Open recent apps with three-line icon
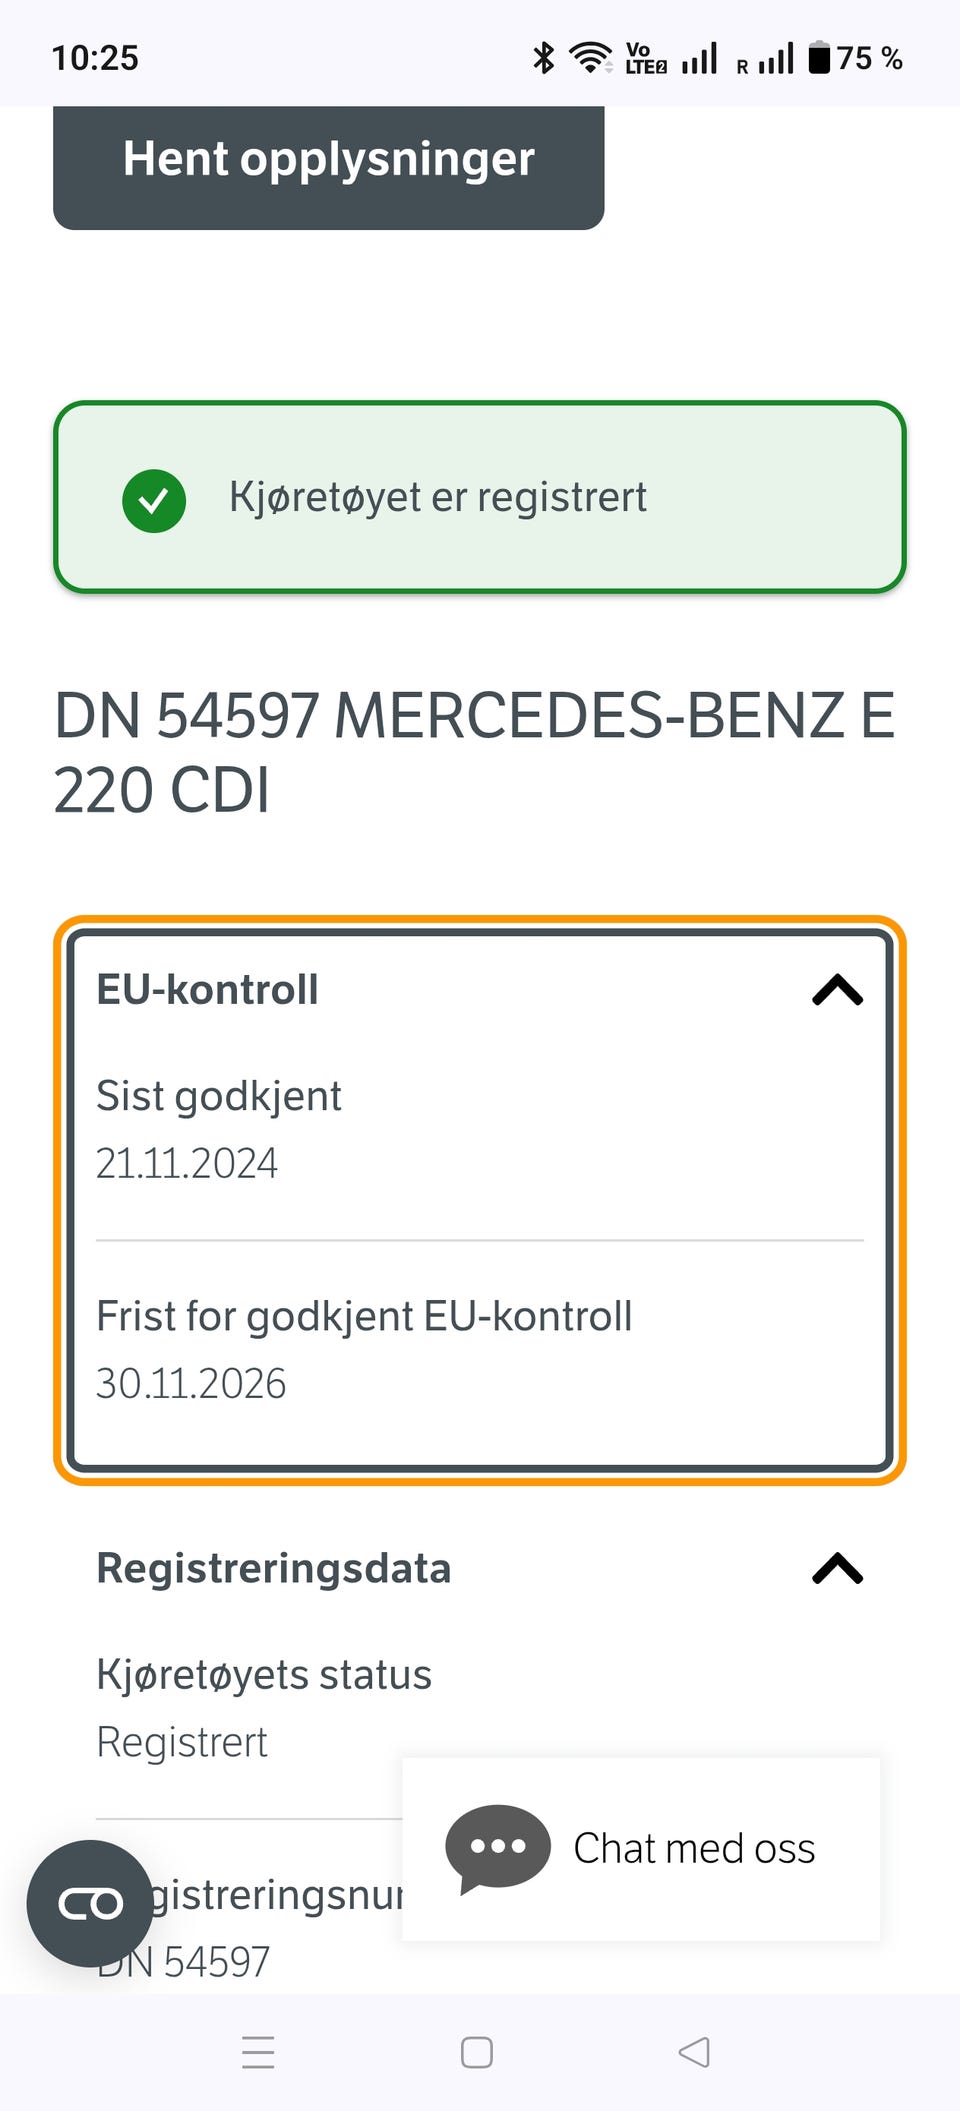This screenshot has height=2111, width=960. click(x=258, y=2052)
